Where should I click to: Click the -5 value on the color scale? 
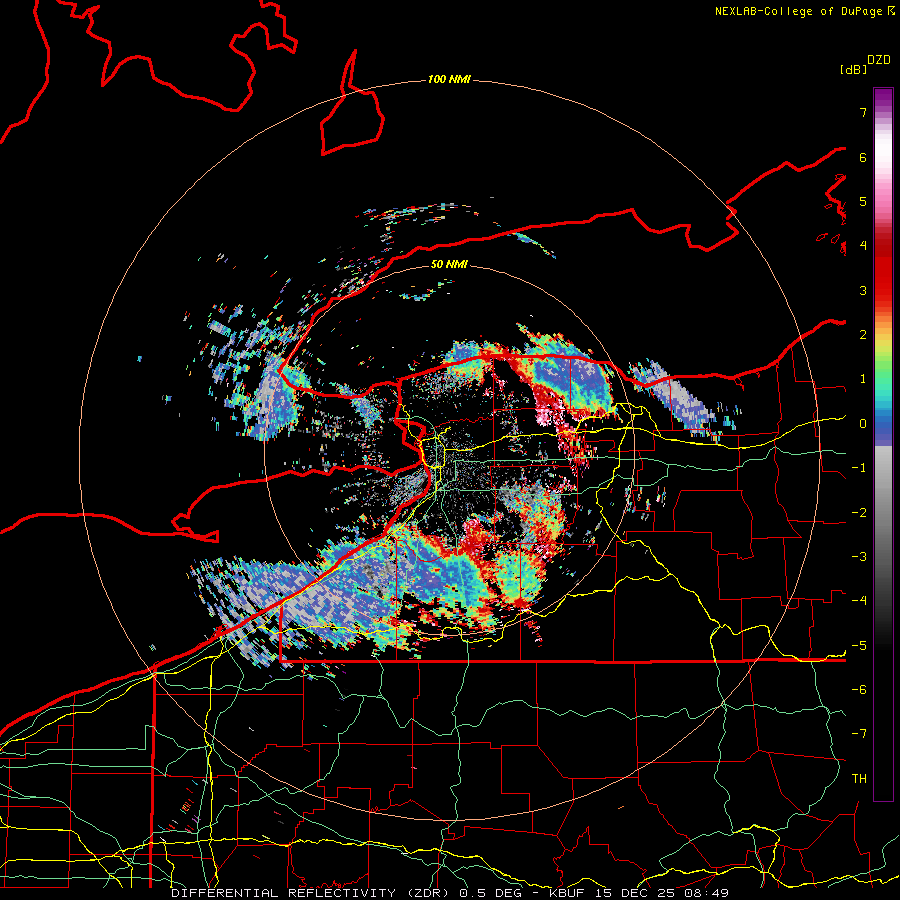pos(859,646)
